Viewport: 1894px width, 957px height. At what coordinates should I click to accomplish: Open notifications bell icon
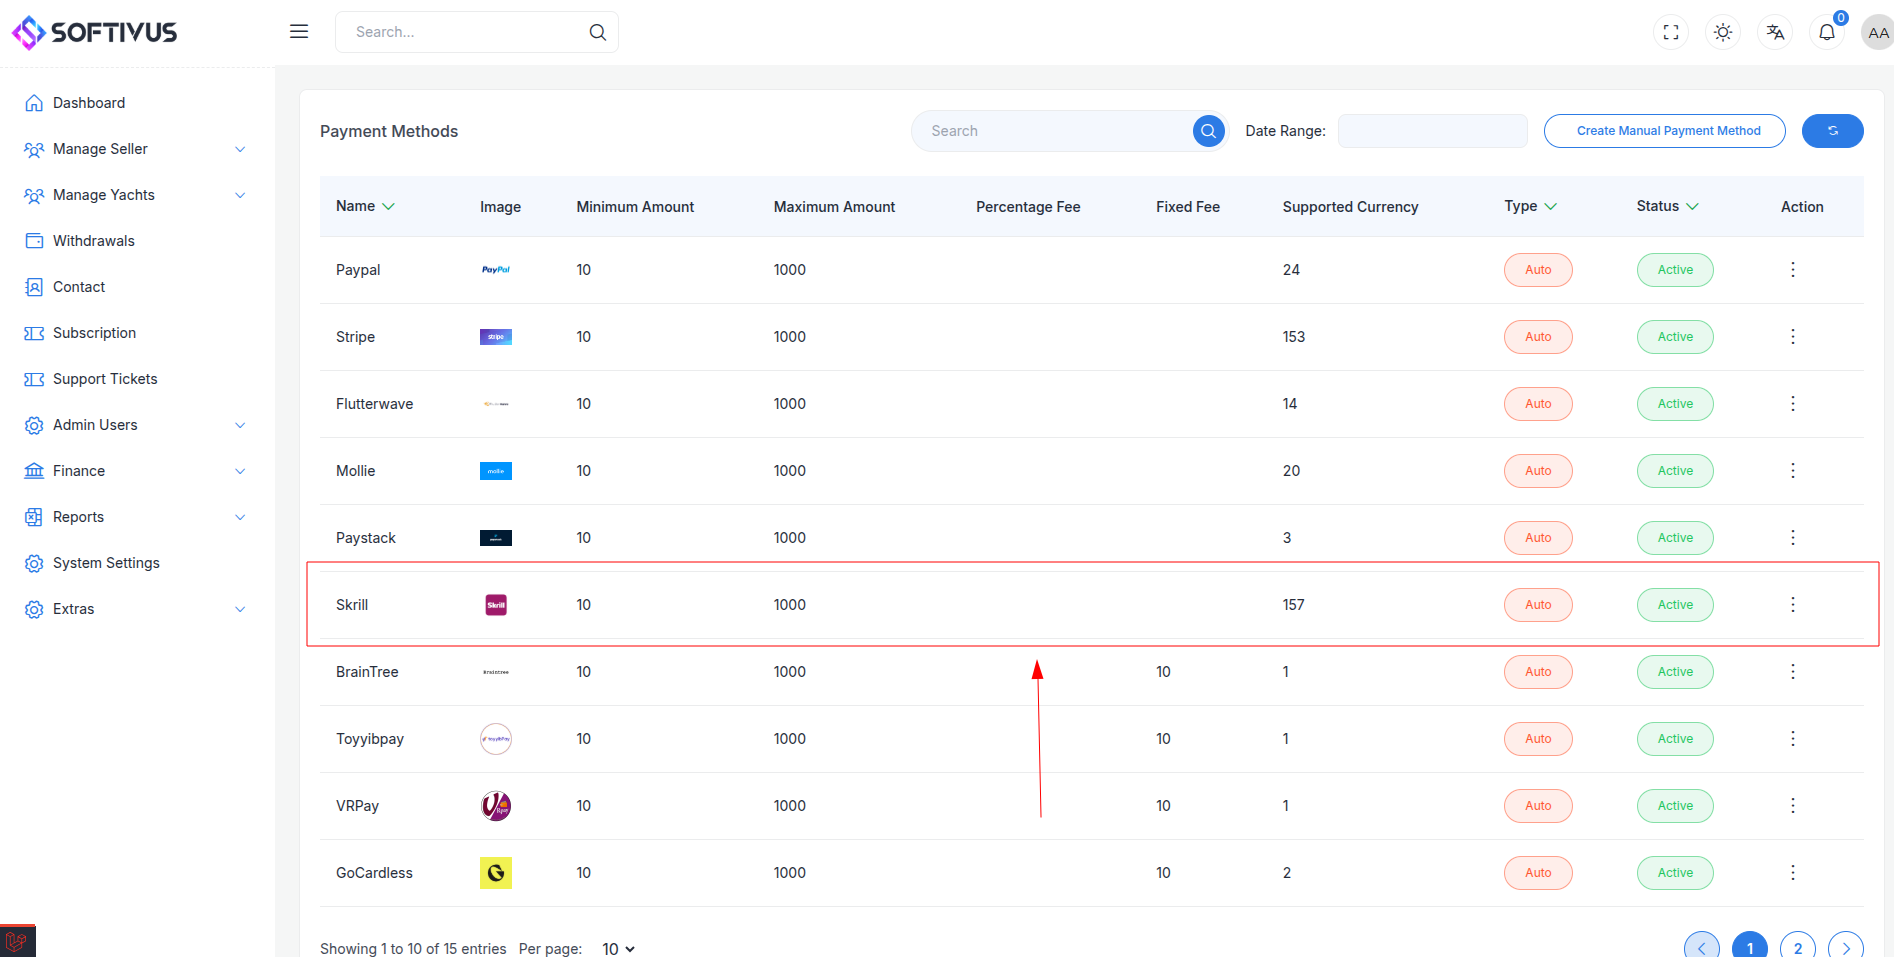pos(1827,32)
